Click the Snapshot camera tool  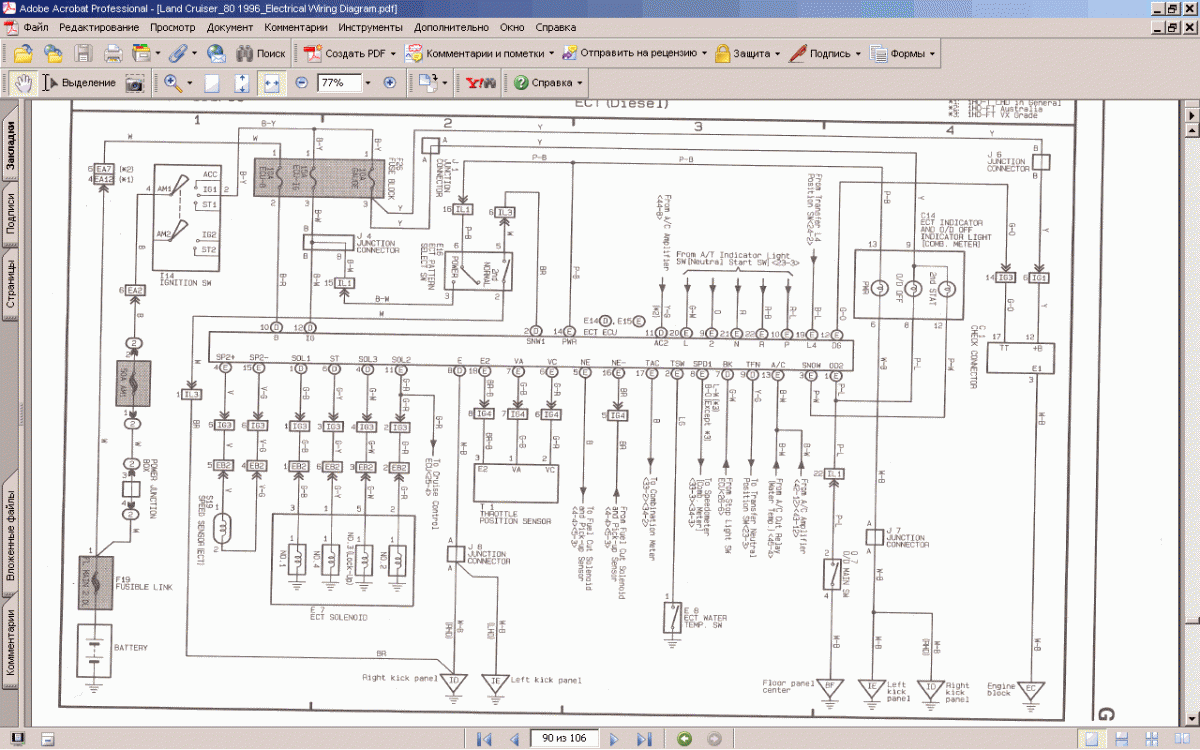(134, 83)
